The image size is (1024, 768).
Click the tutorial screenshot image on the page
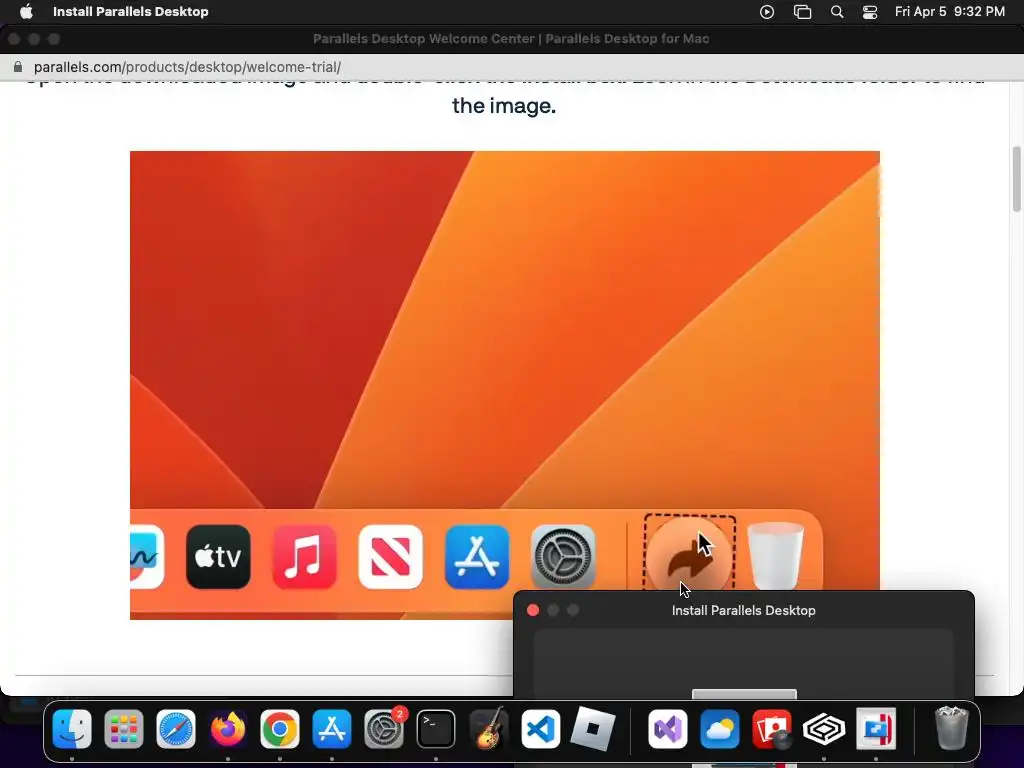pyautogui.click(x=505, y=385)
